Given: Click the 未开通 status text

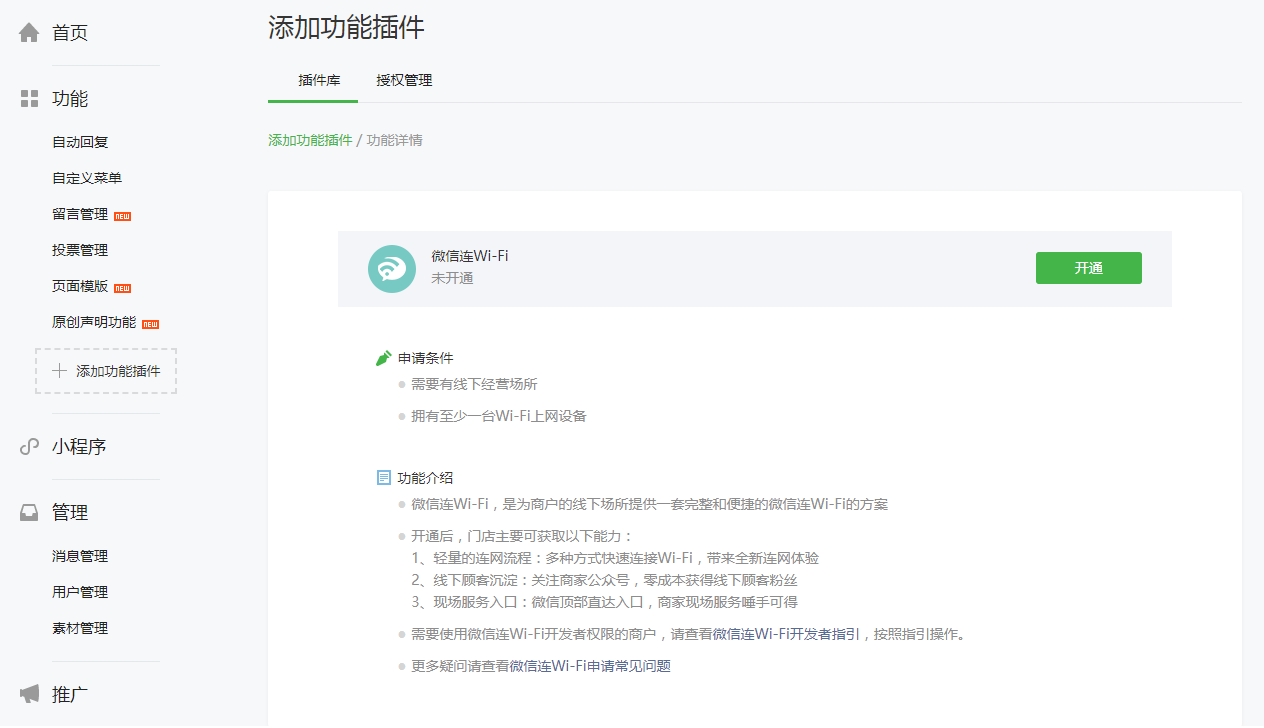Looking at the screenshot, I should 452,278.
